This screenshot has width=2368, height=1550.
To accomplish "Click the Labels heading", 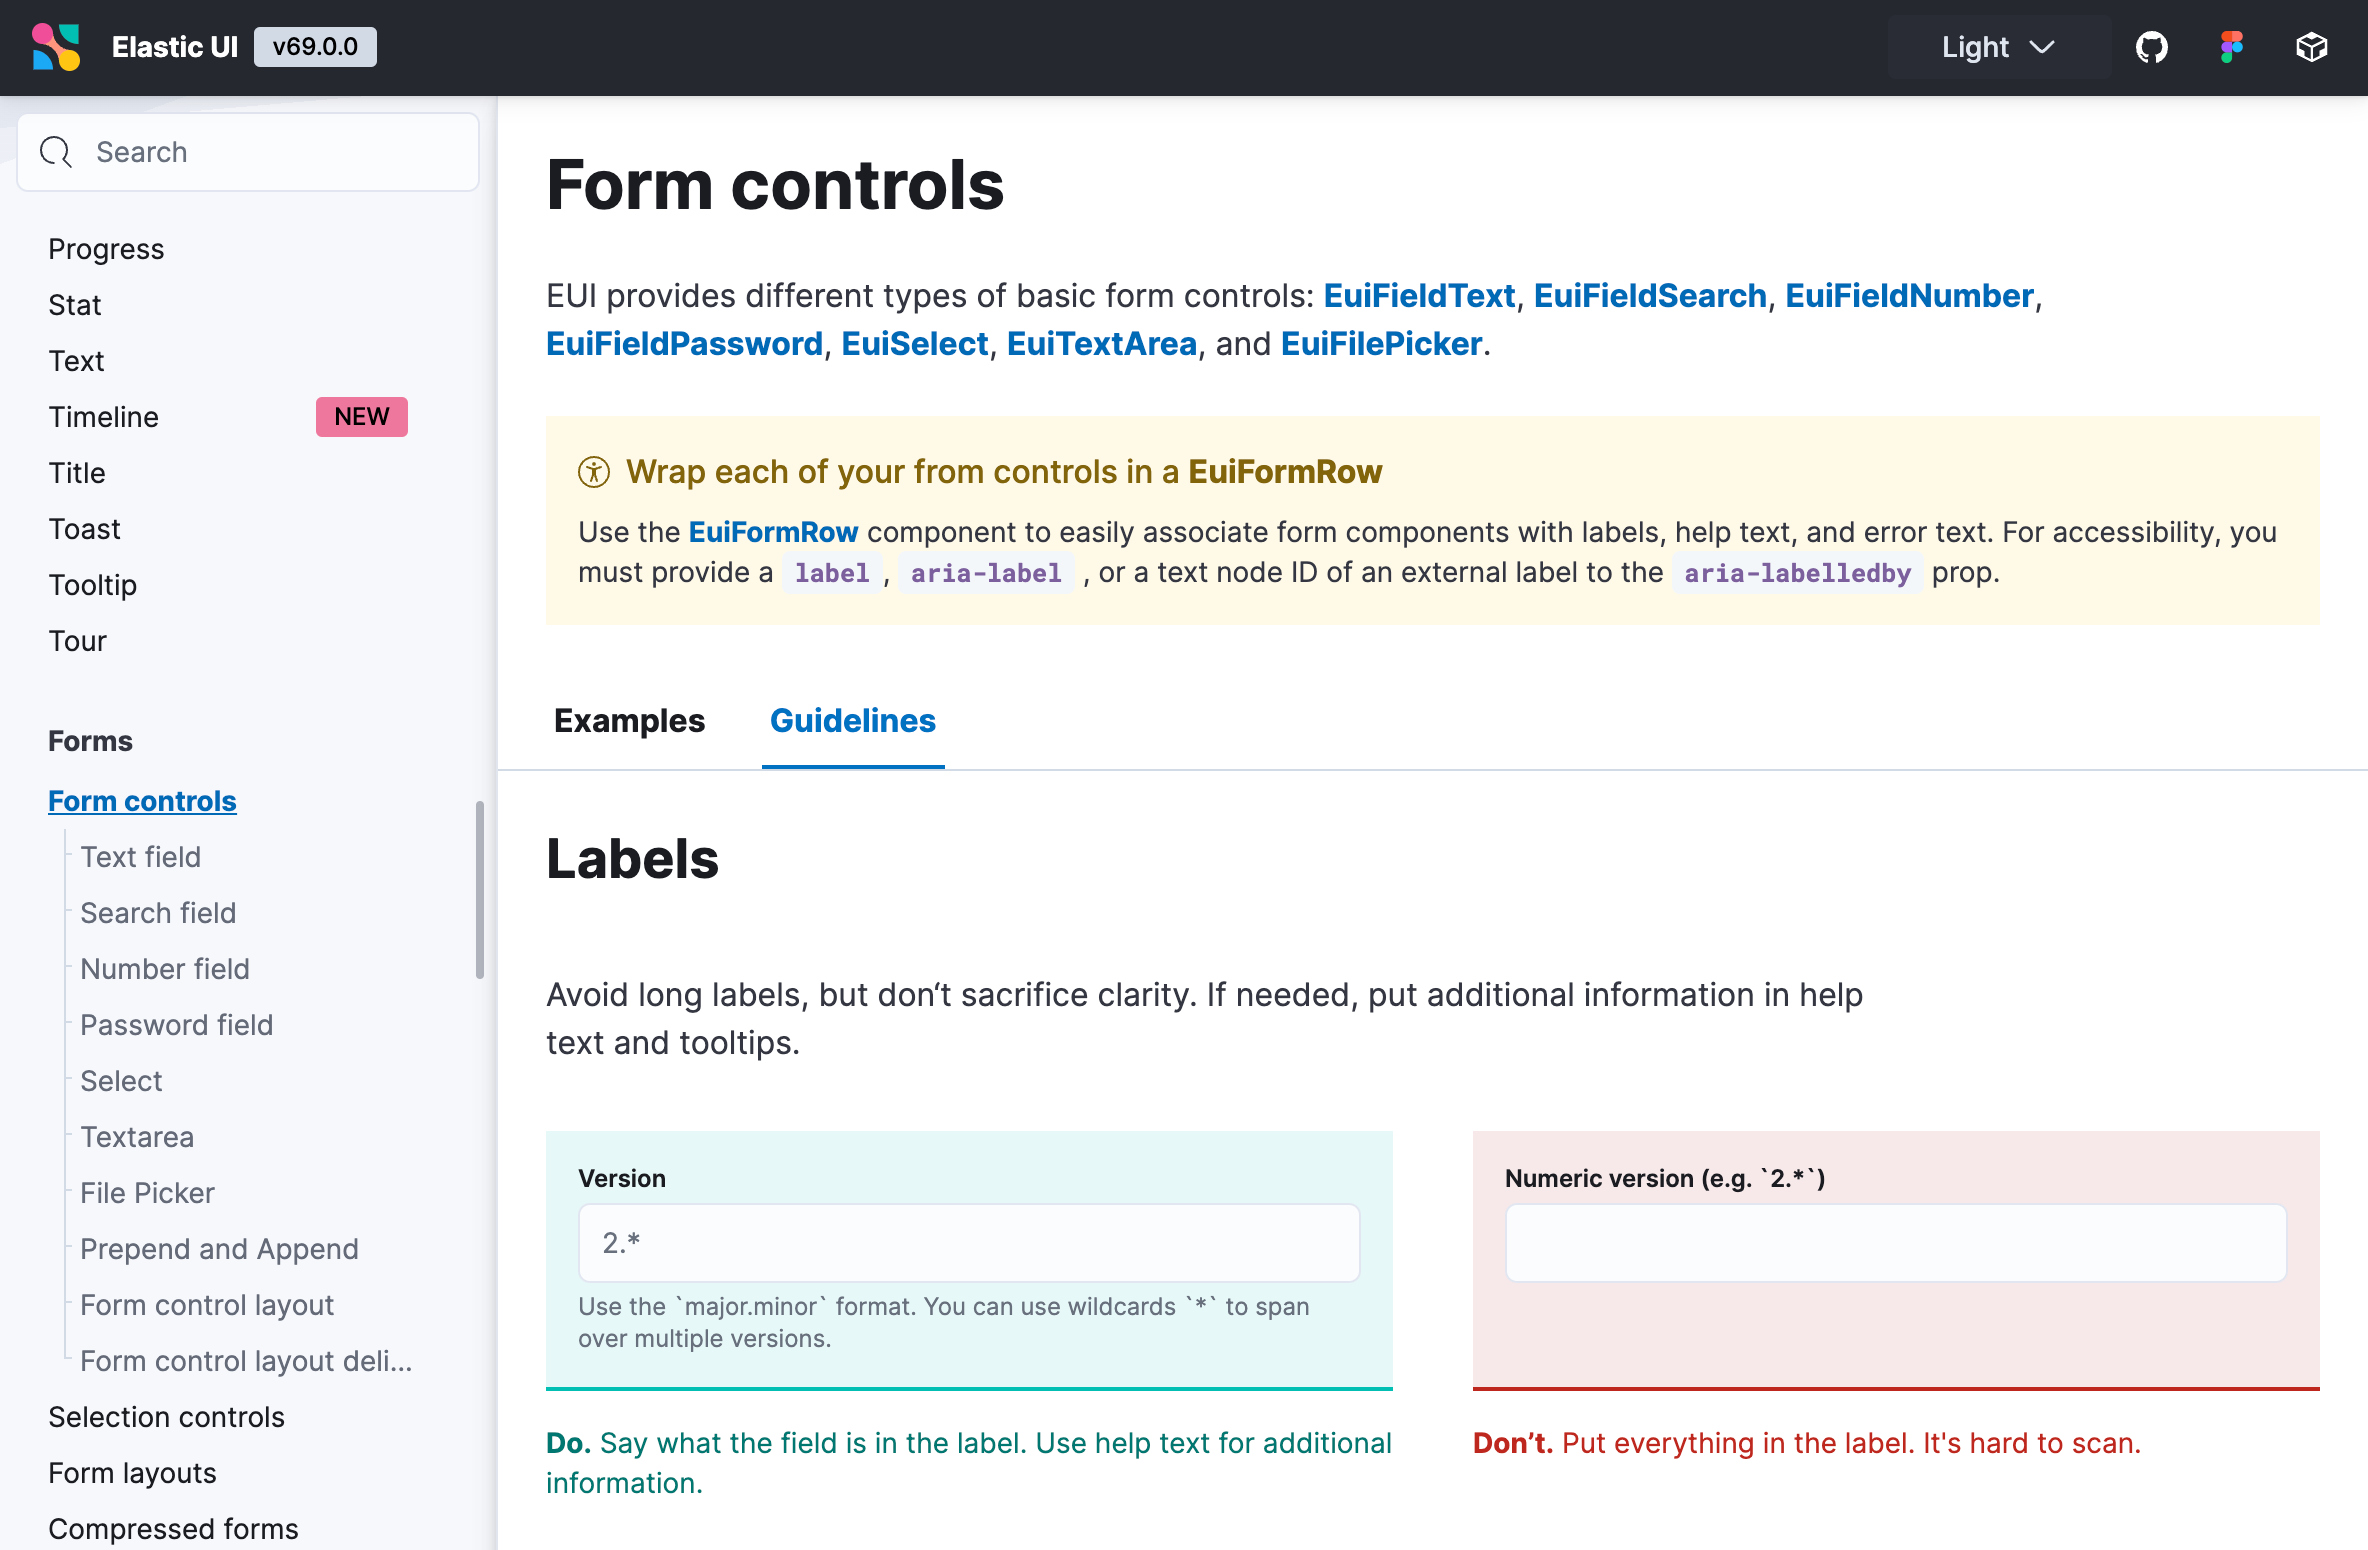I will tap(632, 859).
